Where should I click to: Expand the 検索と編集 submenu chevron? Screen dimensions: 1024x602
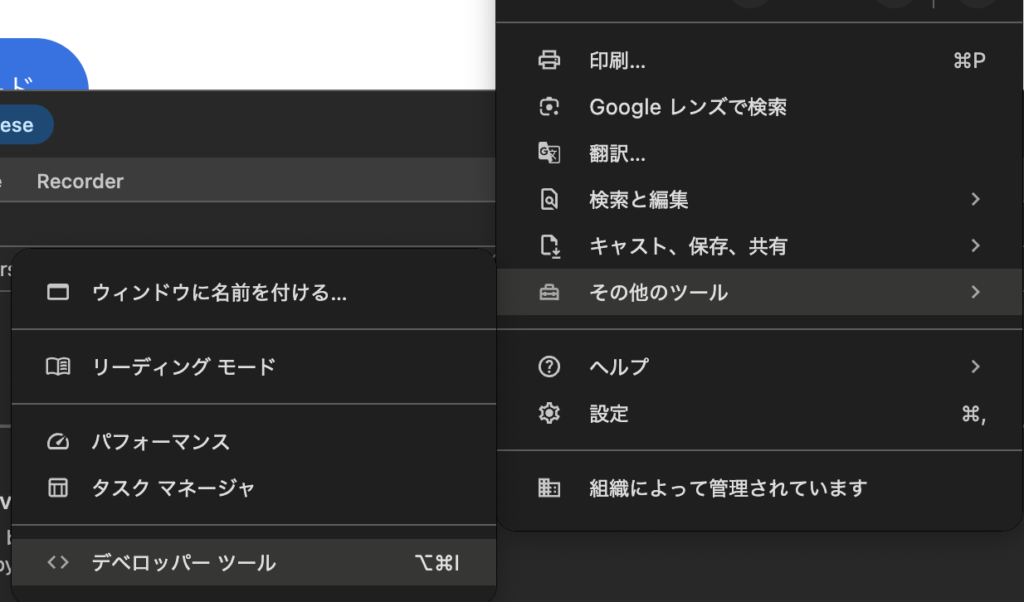click(975, 199)
